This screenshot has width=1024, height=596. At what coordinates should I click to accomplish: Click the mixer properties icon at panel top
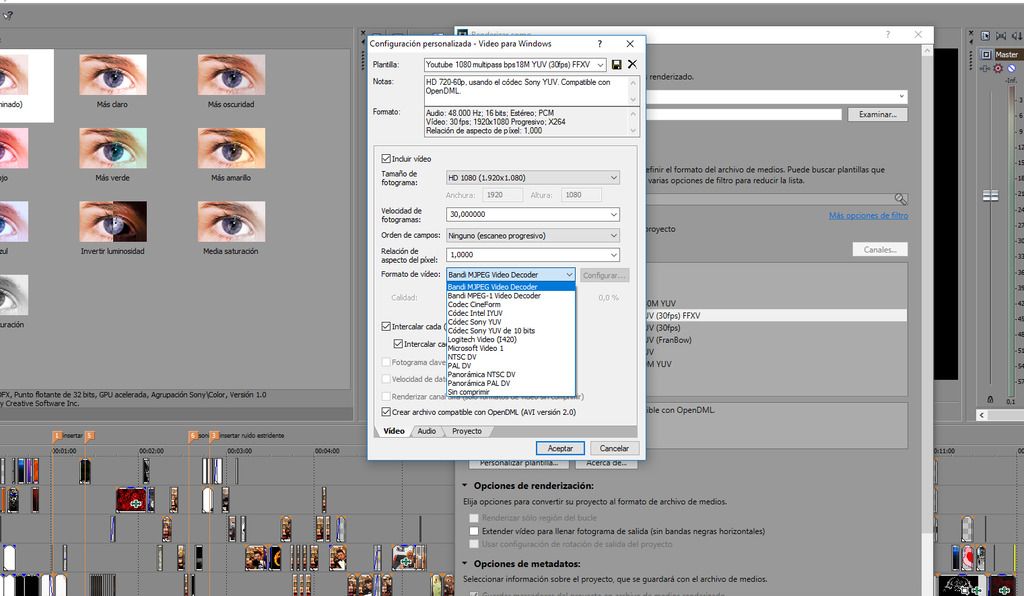(x=985, y=36)
